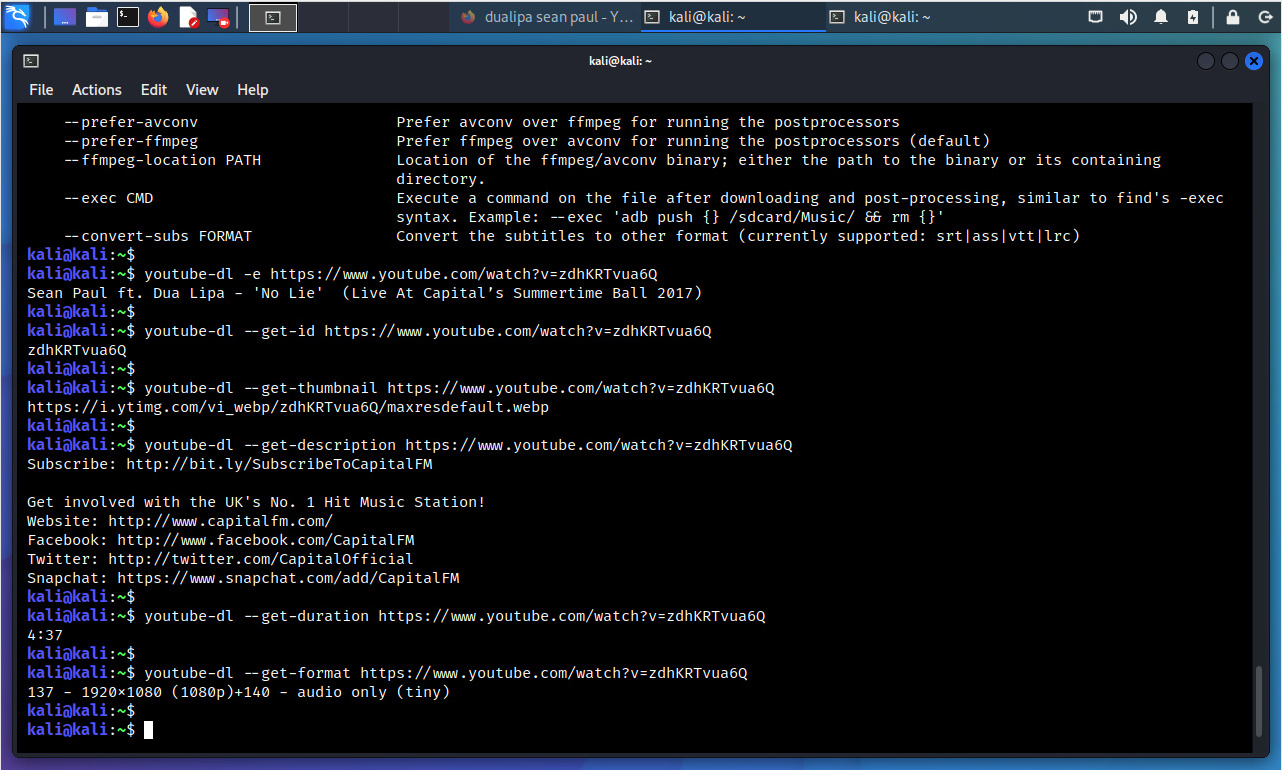
Task: Launch the terminal emulator from panel
Action: point(127,17)
